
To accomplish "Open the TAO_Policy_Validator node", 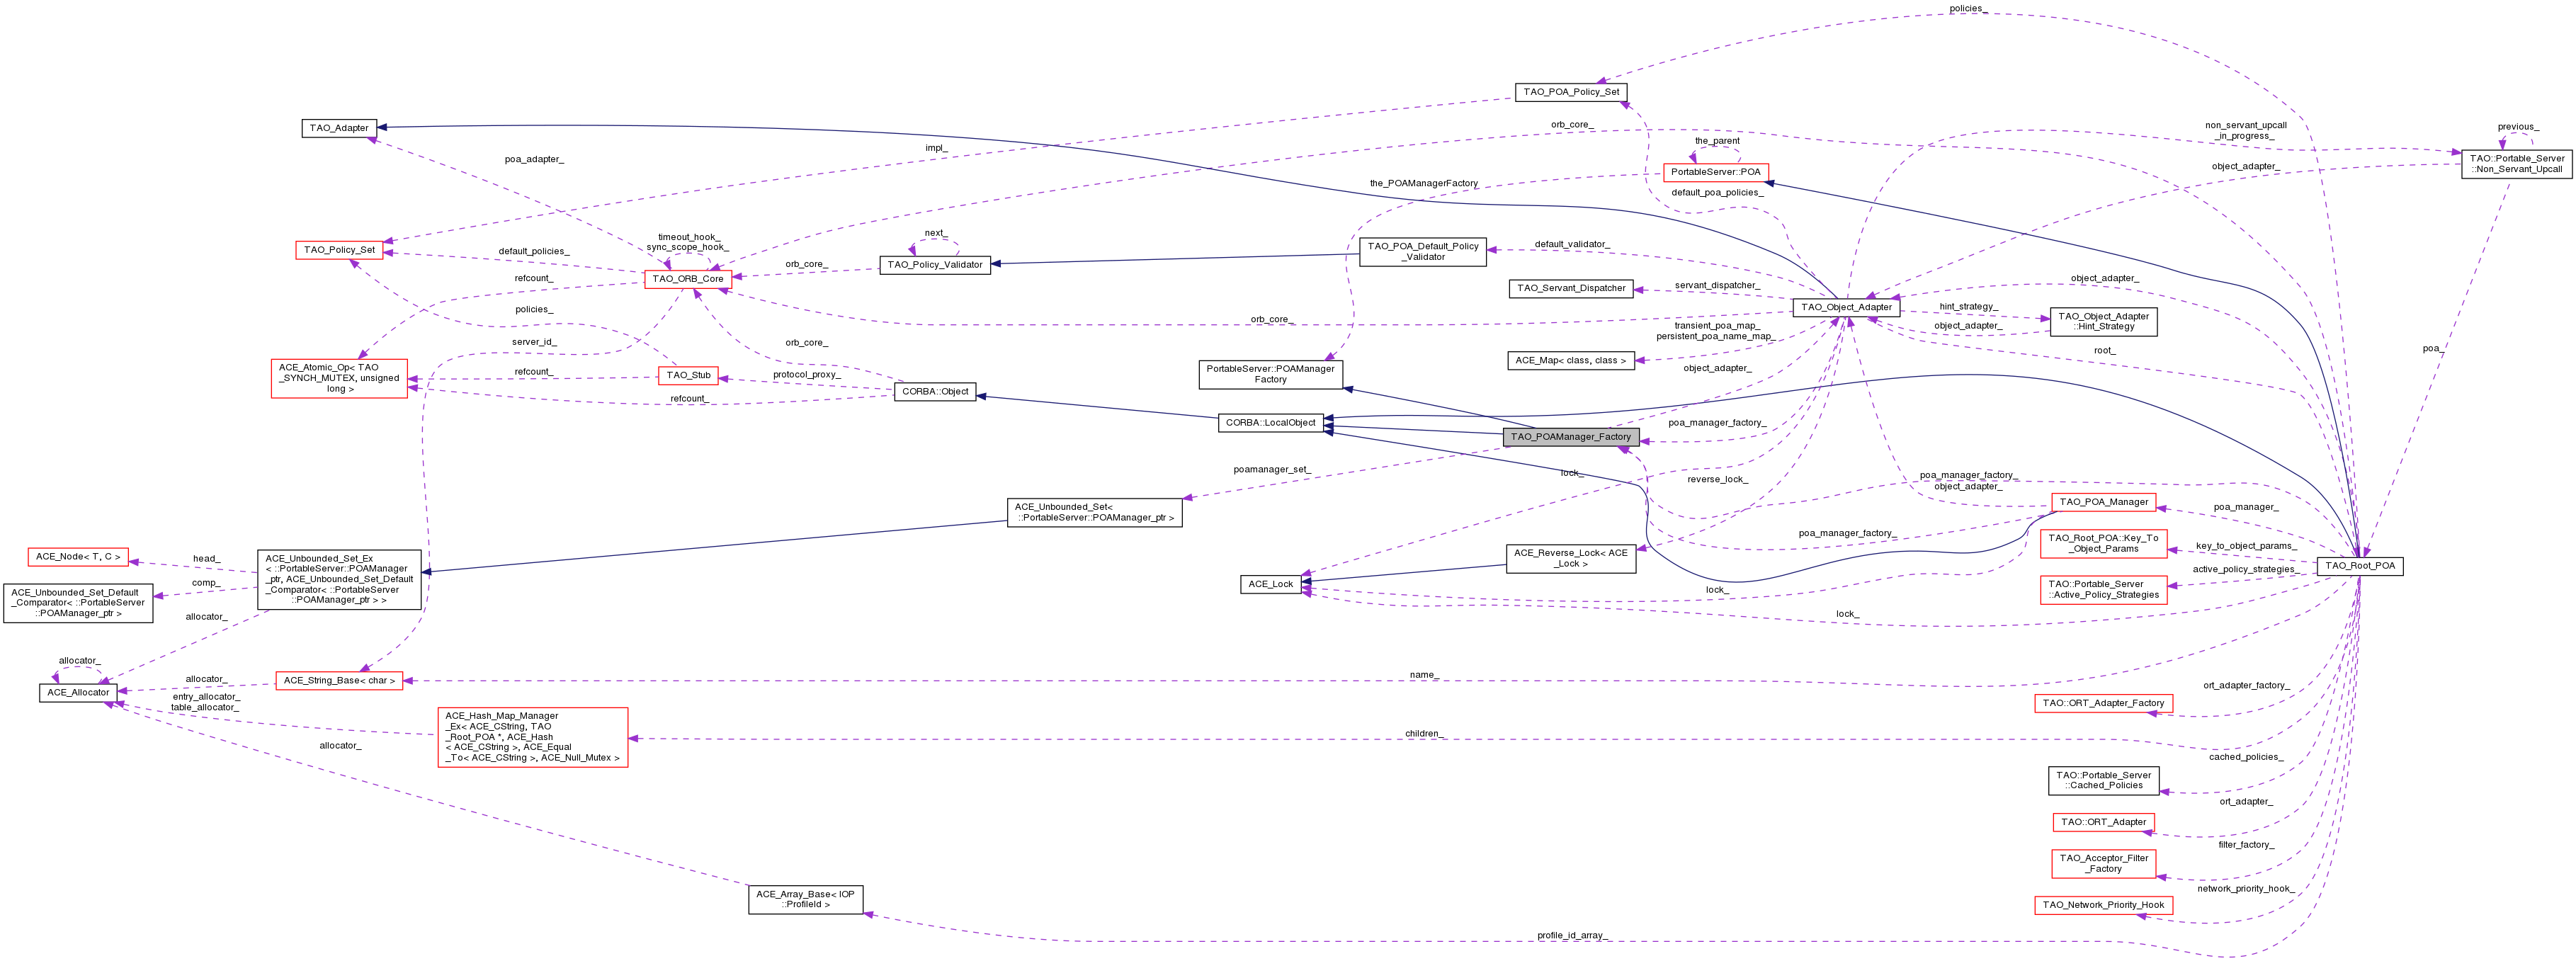I will click(934, 265).
